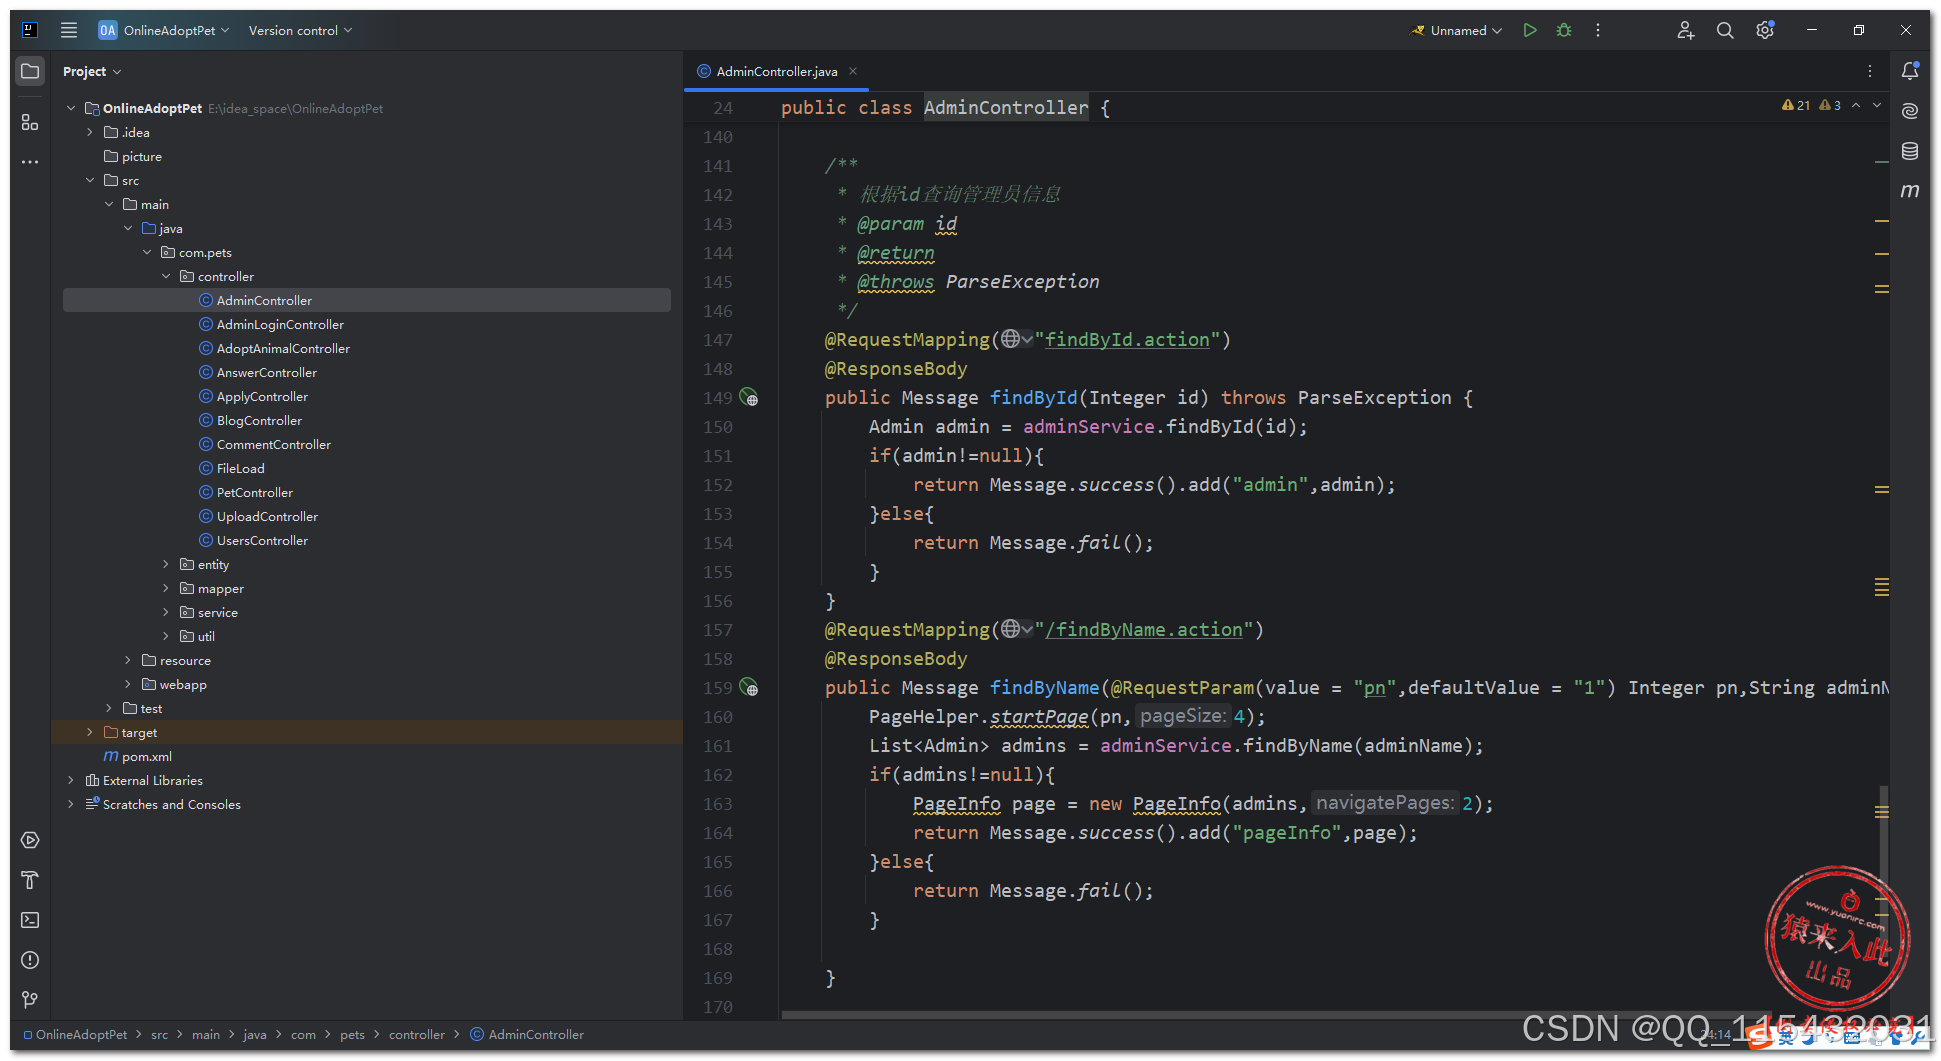Expand Scratches and Consoles node

coord(70,804)
